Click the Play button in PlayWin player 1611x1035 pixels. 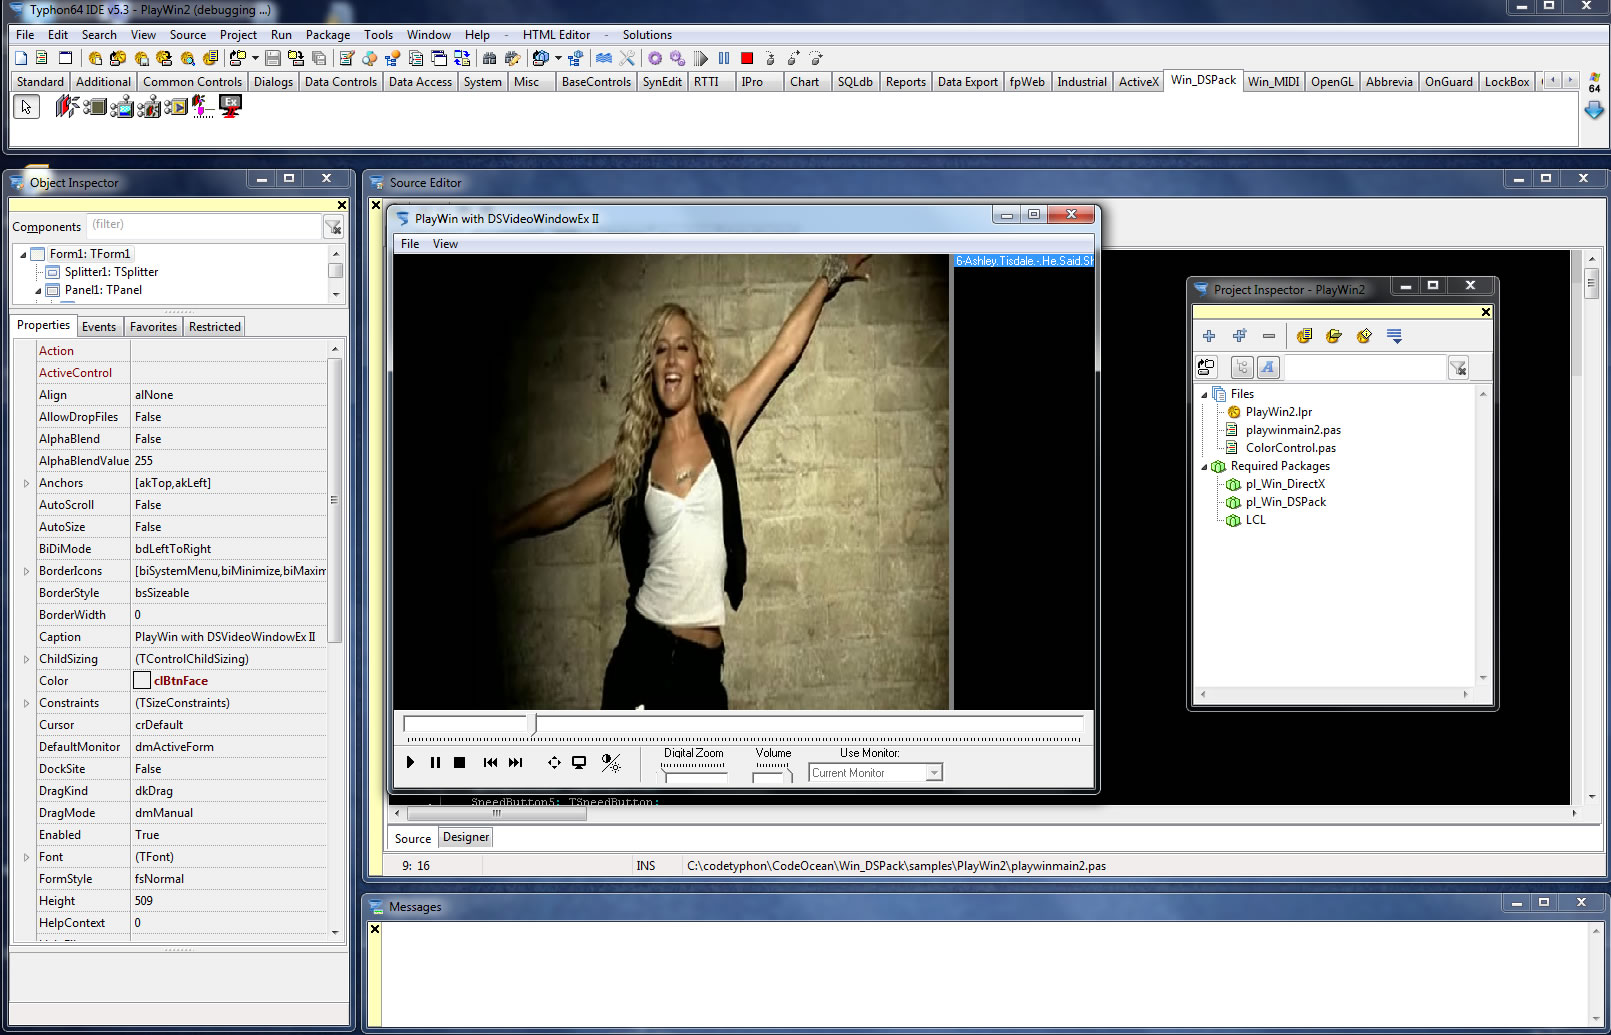(410, 762)
